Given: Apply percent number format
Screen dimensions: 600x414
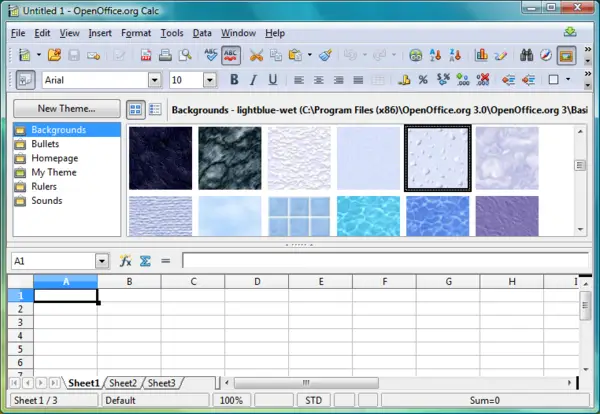Looking at the screenshot, I should click(423, 80).
